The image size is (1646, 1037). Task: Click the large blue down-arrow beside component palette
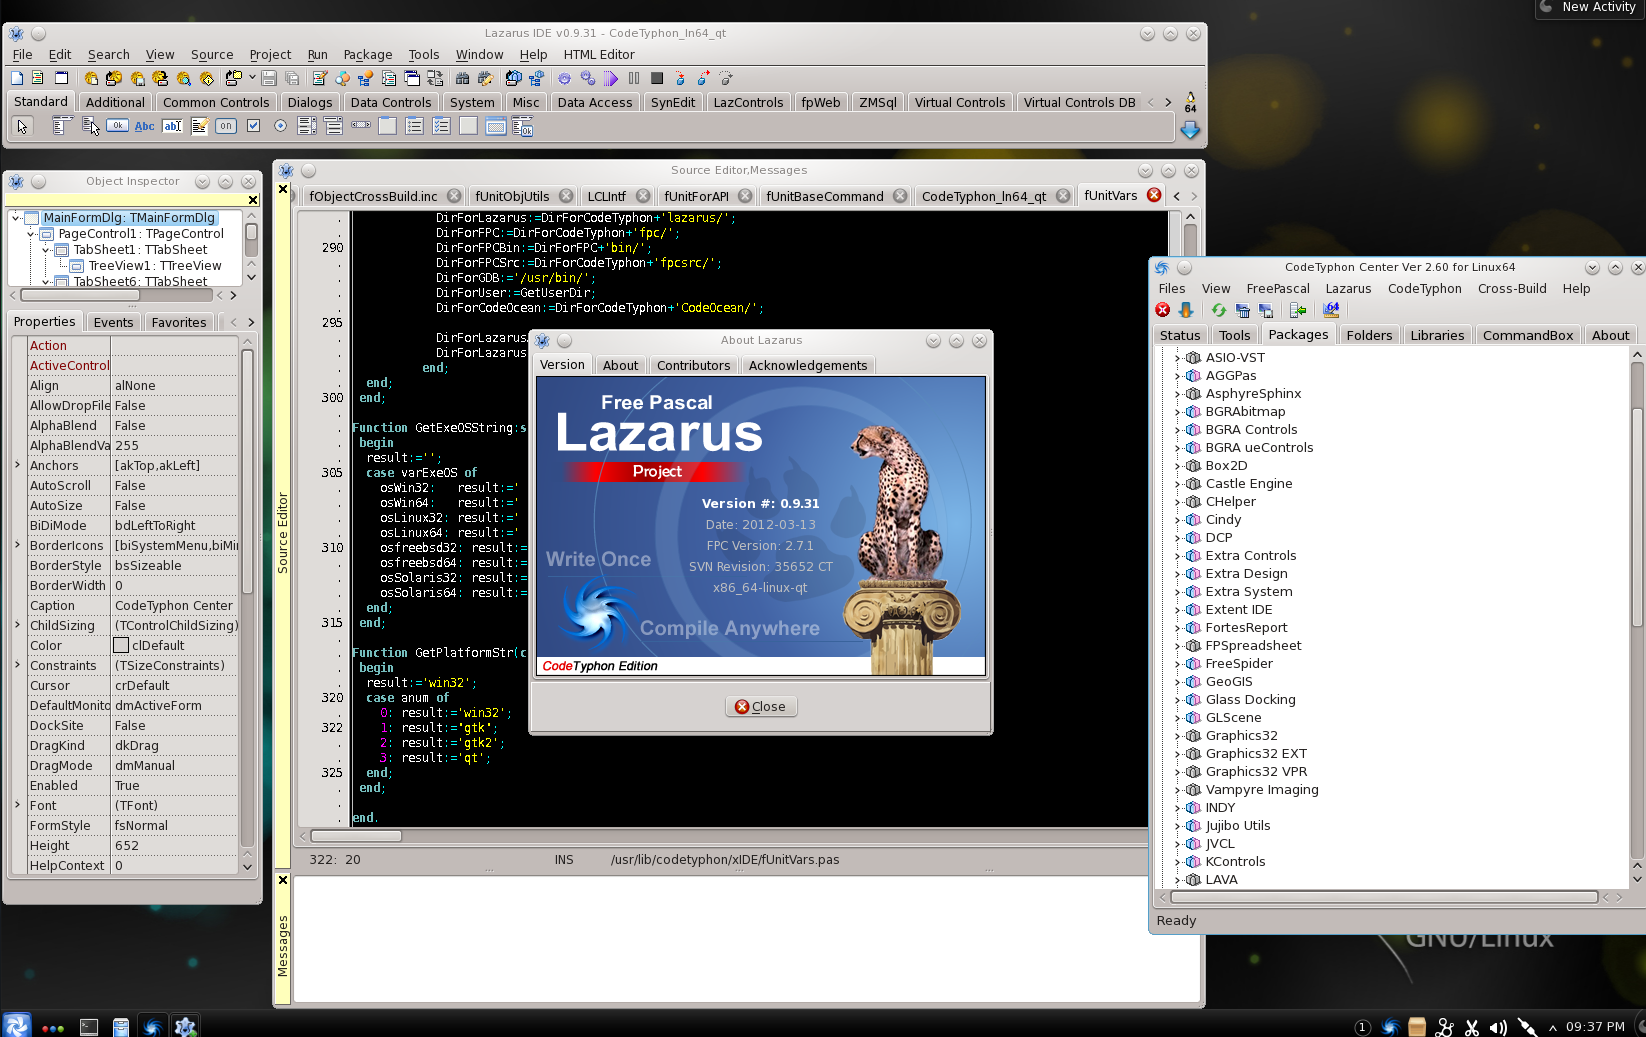(1190, 129)
